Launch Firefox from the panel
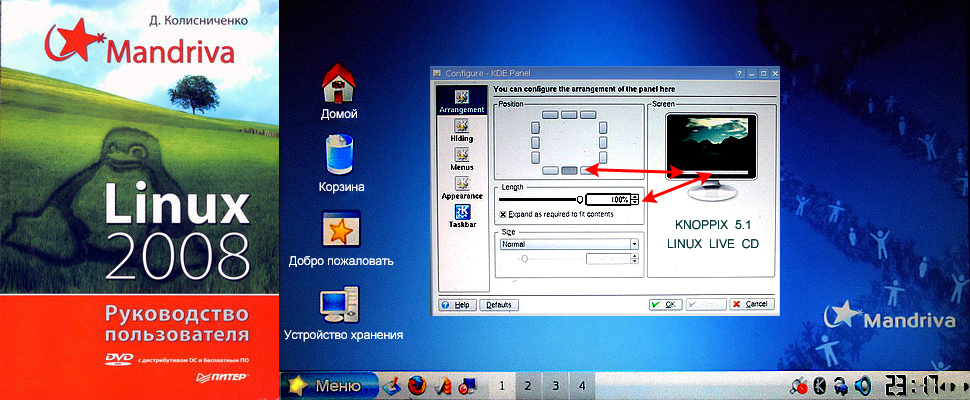This screenshot has width=970, height=400. pos(417,386)
